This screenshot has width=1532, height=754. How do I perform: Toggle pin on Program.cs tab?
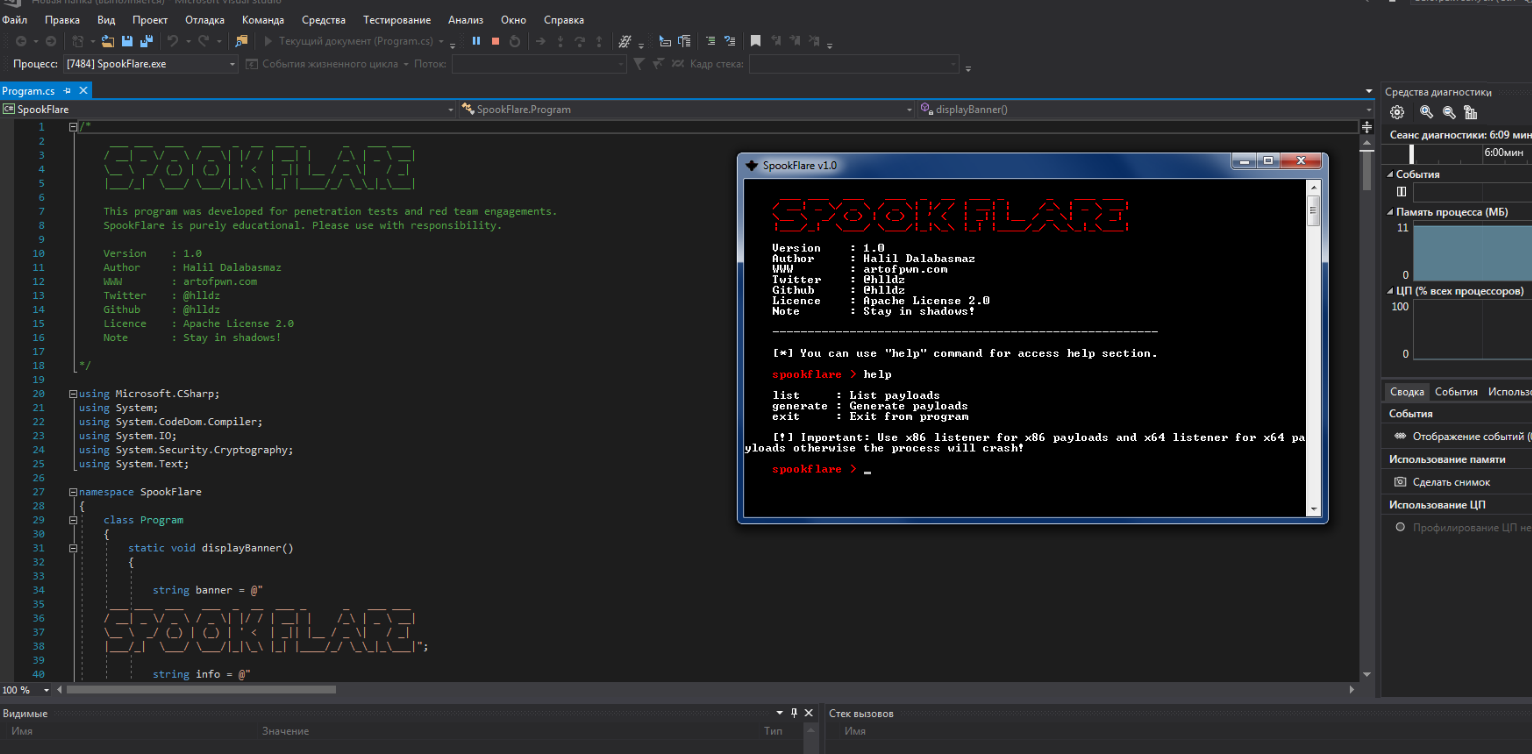tap(67, 91)
